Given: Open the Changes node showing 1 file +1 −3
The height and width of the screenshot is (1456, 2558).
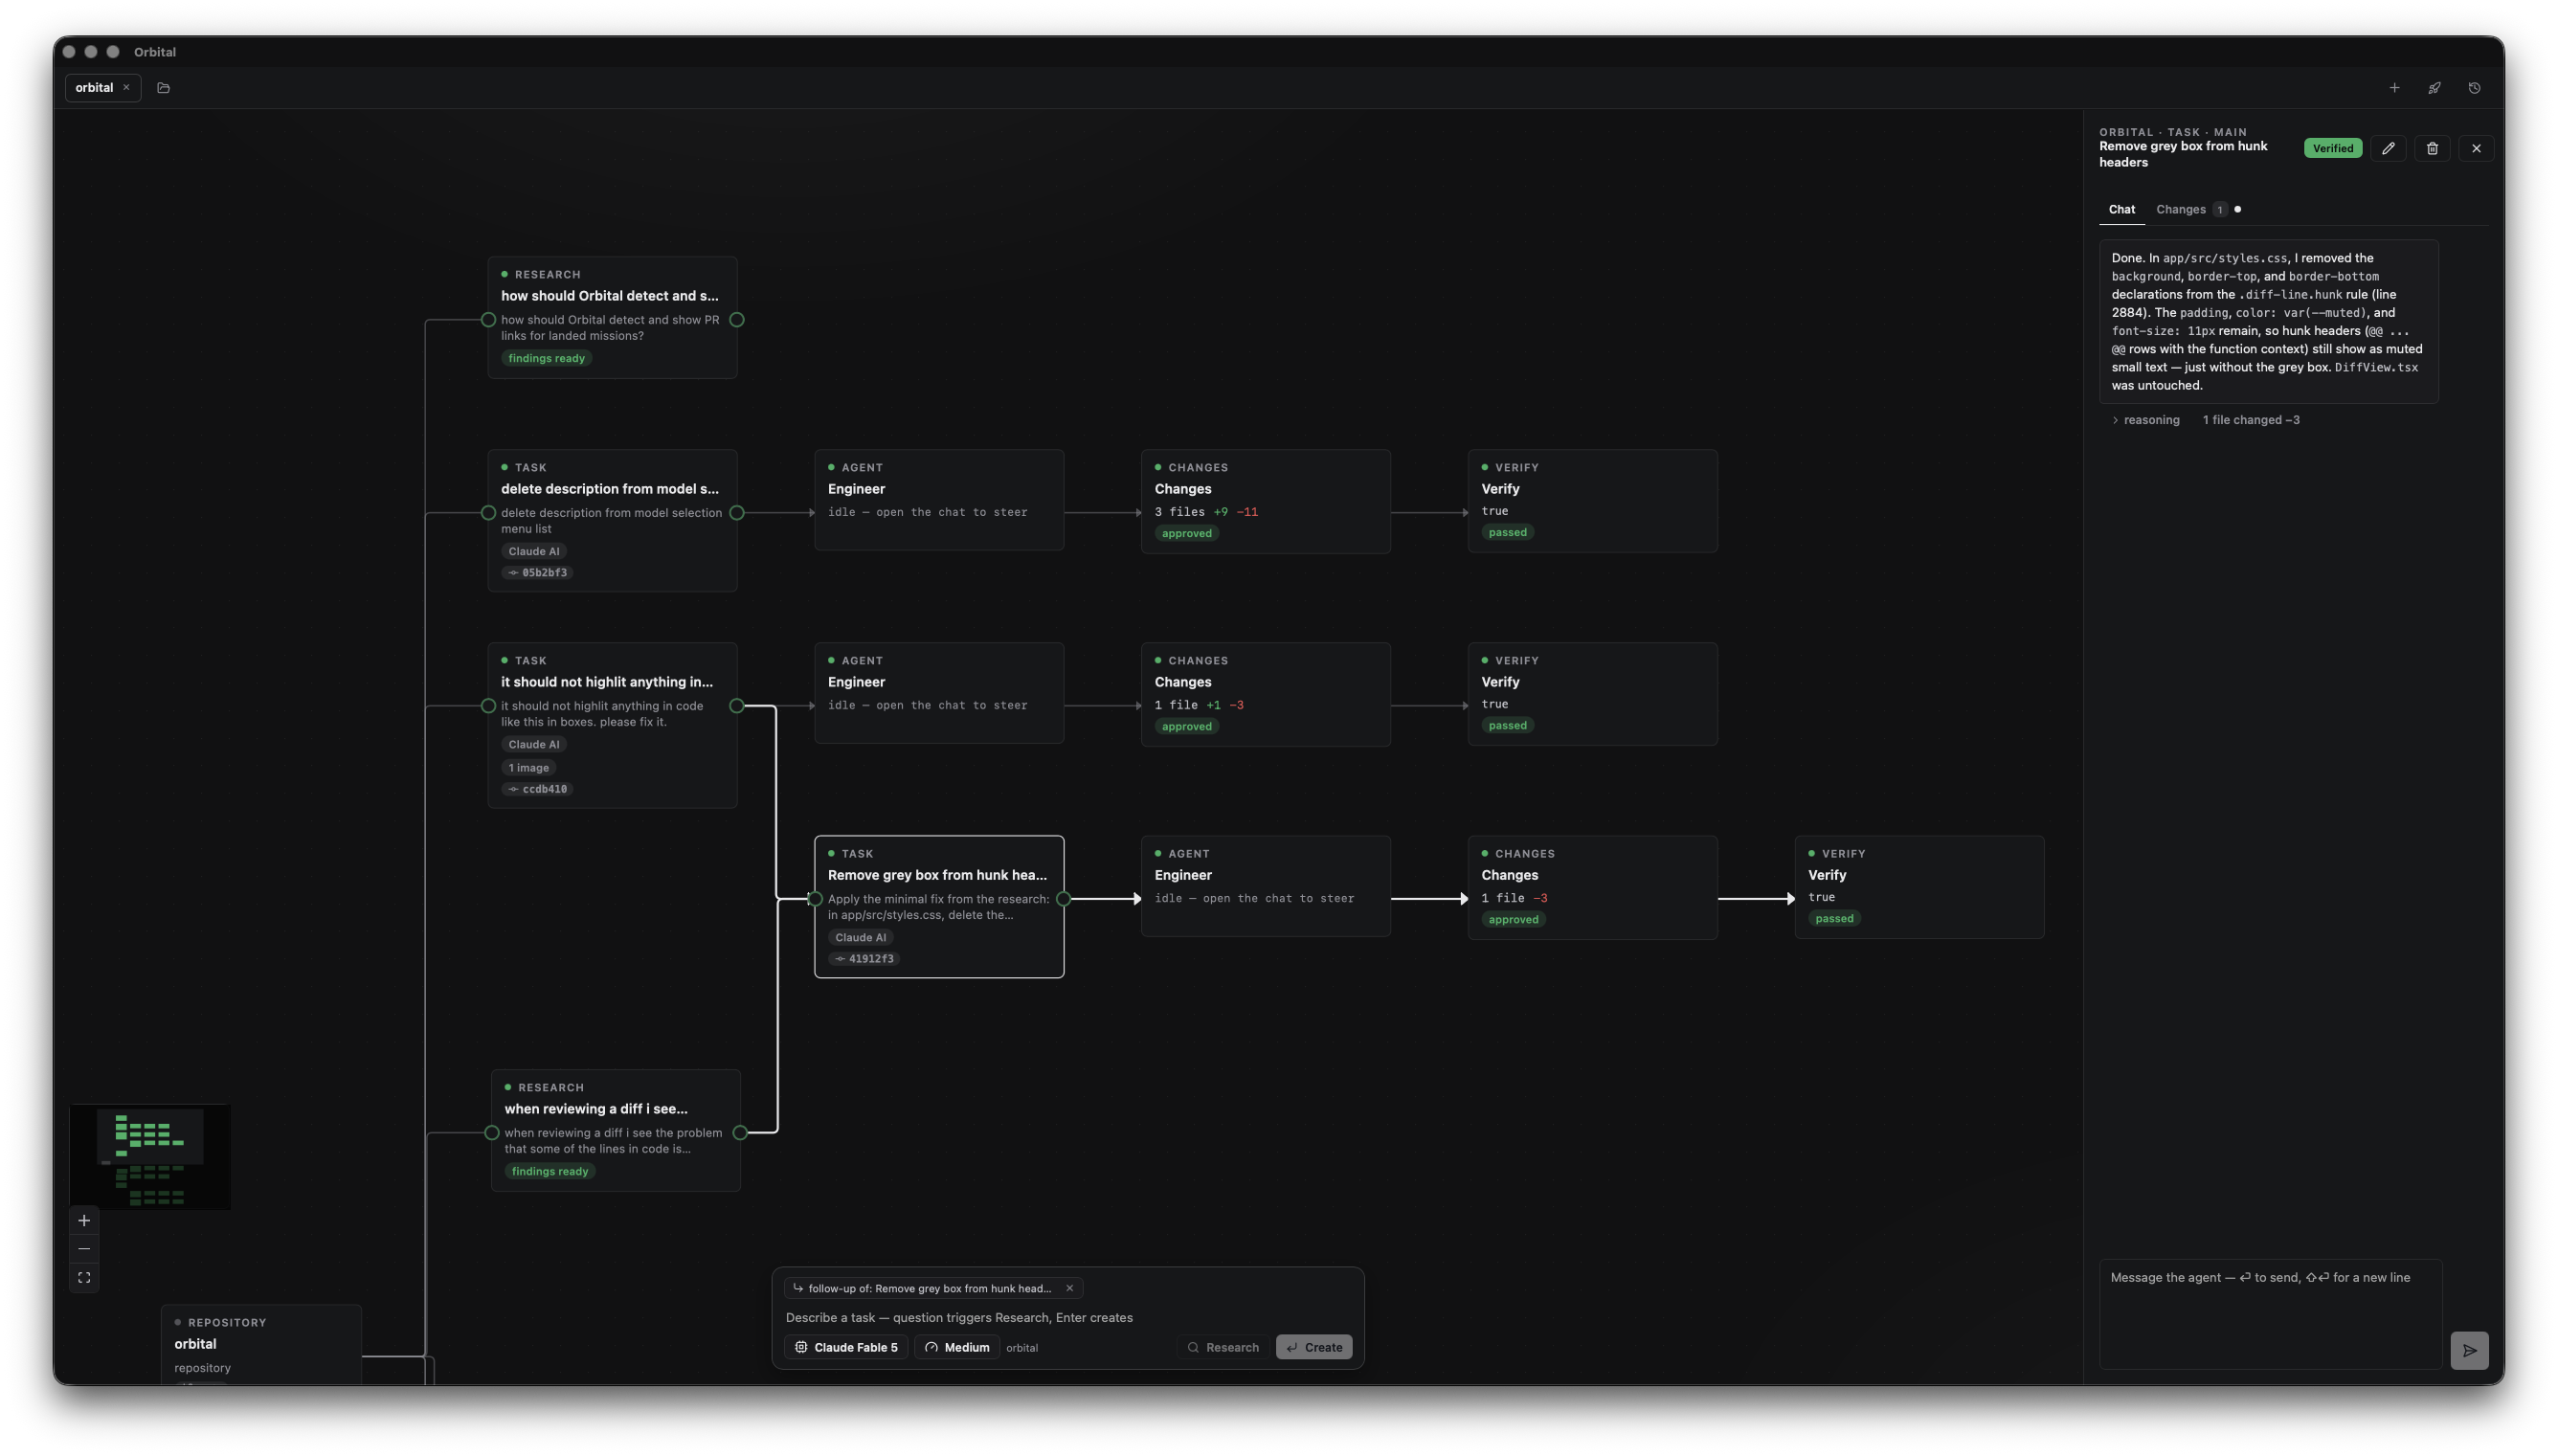Looking at the screenshot, I should coord(1265,694).
